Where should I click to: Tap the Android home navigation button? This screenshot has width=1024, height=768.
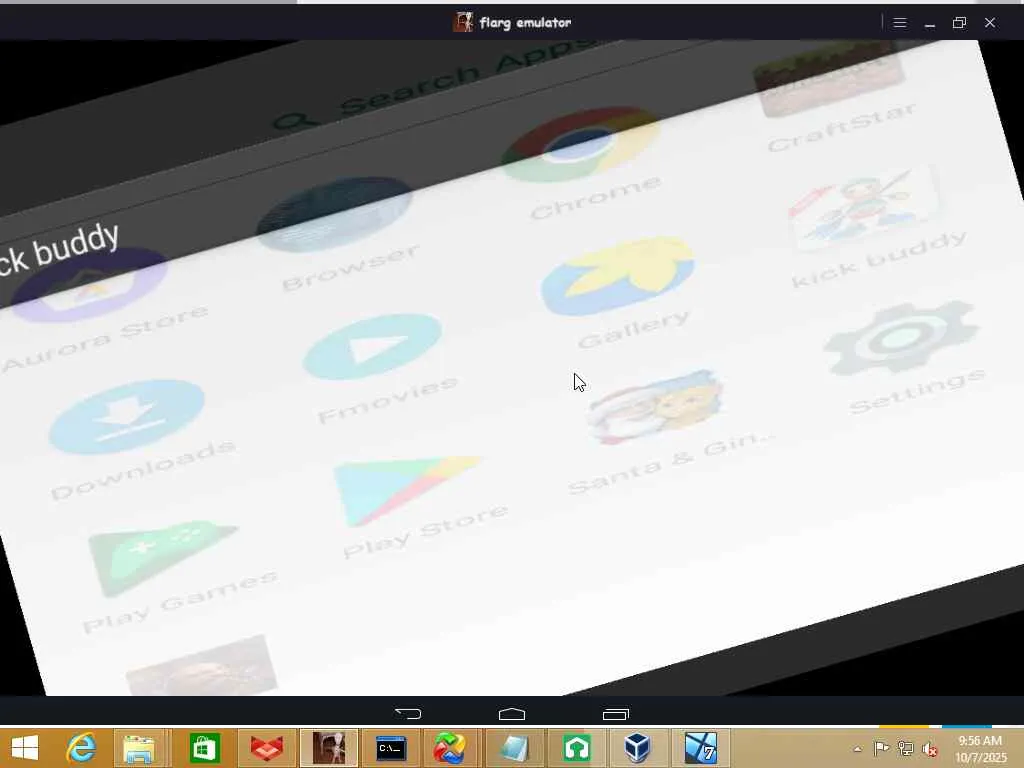[512, 714]
